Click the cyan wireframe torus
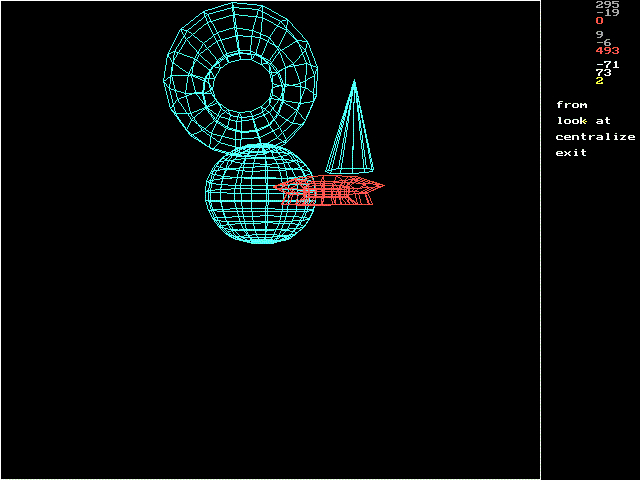This screenshot has height=480, width=640. click(x=241, y=78)
